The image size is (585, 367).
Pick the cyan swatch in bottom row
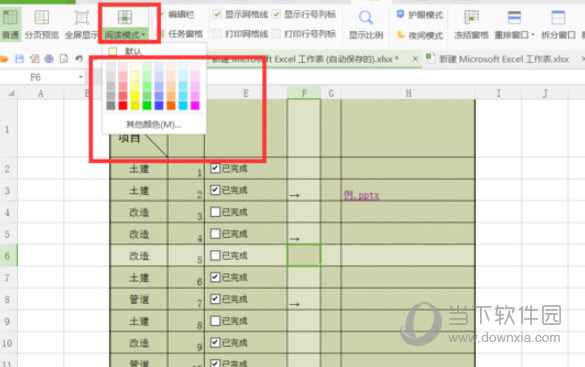[x=183, y=106]
